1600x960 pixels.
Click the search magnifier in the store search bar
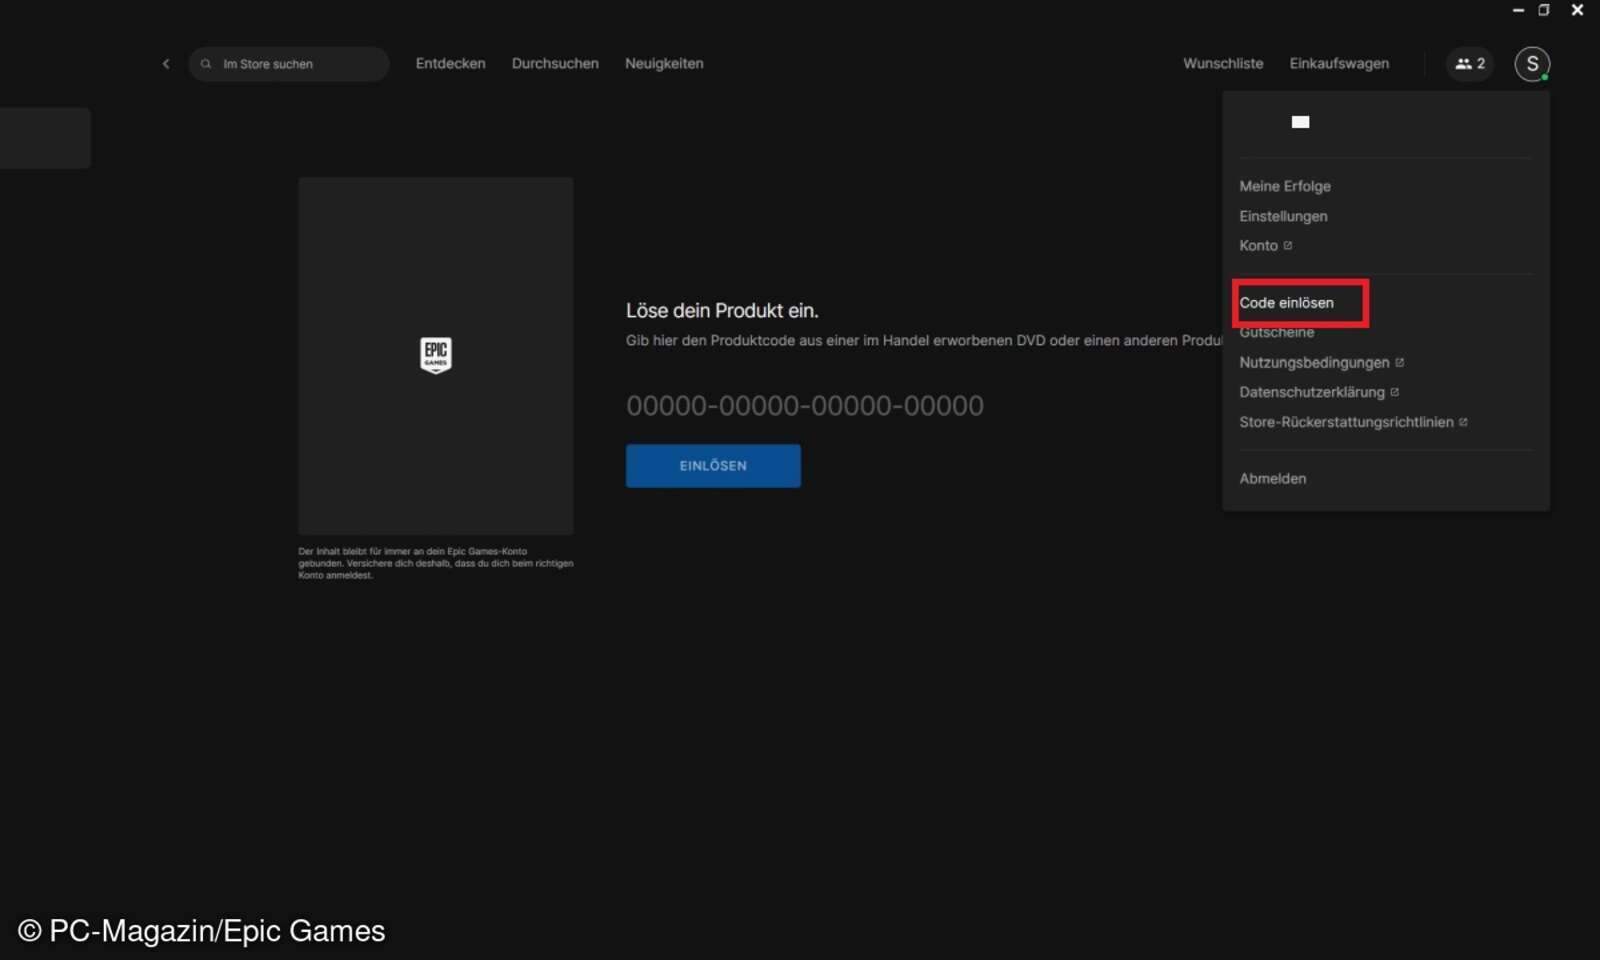tap(206, 63)
